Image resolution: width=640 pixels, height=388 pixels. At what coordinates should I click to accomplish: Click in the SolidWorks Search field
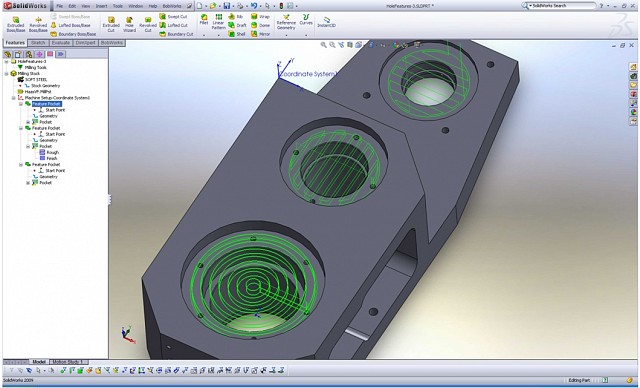tap(562, 6)
